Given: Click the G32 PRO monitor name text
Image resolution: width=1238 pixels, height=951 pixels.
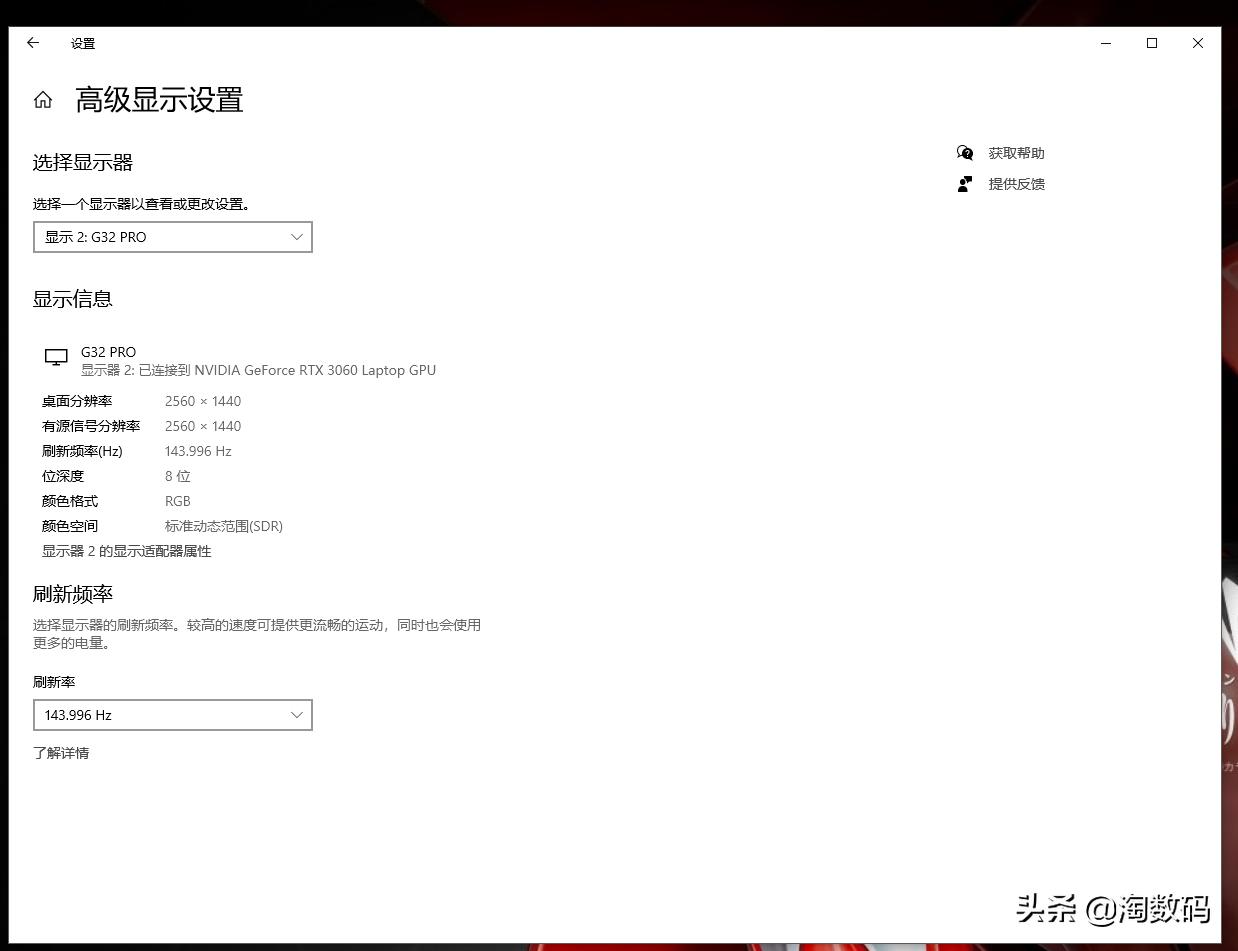Looking at the screenshot, I should point(108,352).
